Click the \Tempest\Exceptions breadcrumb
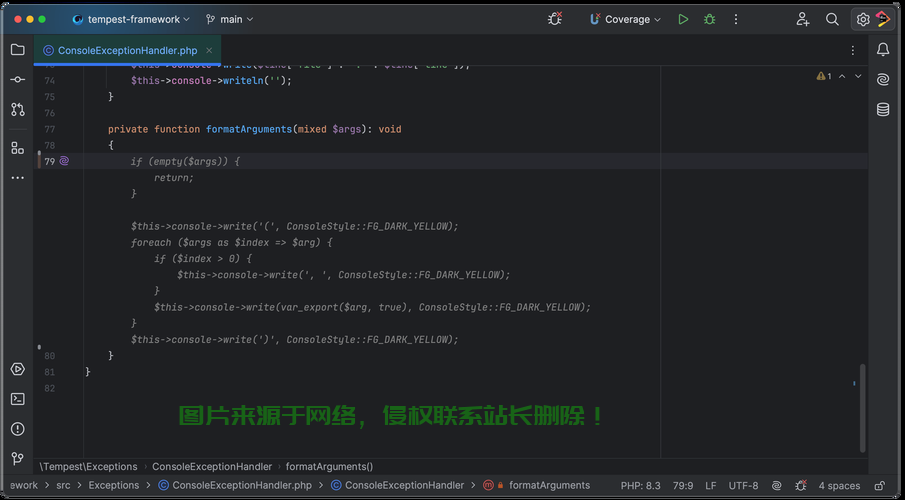This screenshot has height=500, width=905. tap(88, 467)
